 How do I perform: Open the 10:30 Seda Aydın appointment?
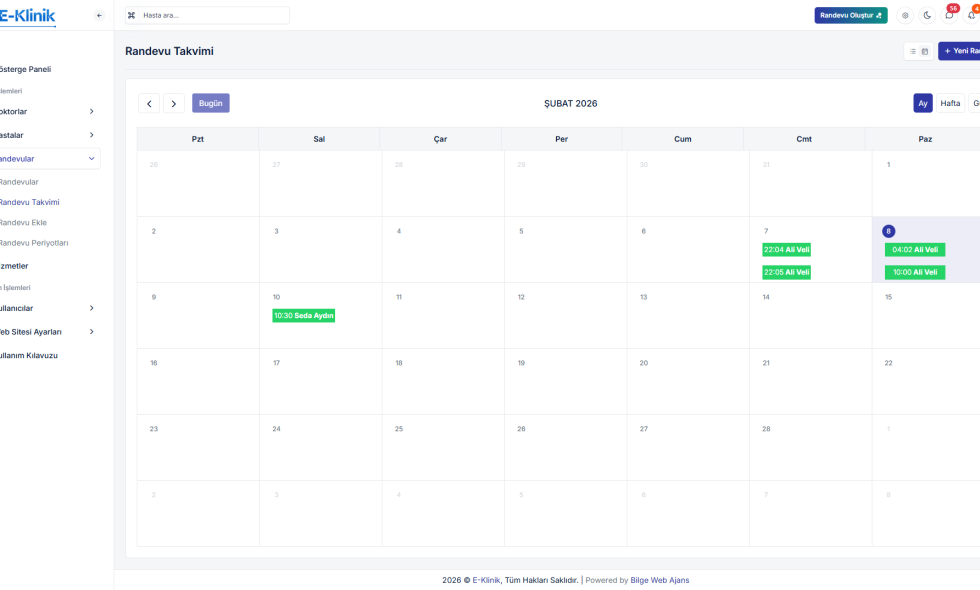[x=303, y=315]
